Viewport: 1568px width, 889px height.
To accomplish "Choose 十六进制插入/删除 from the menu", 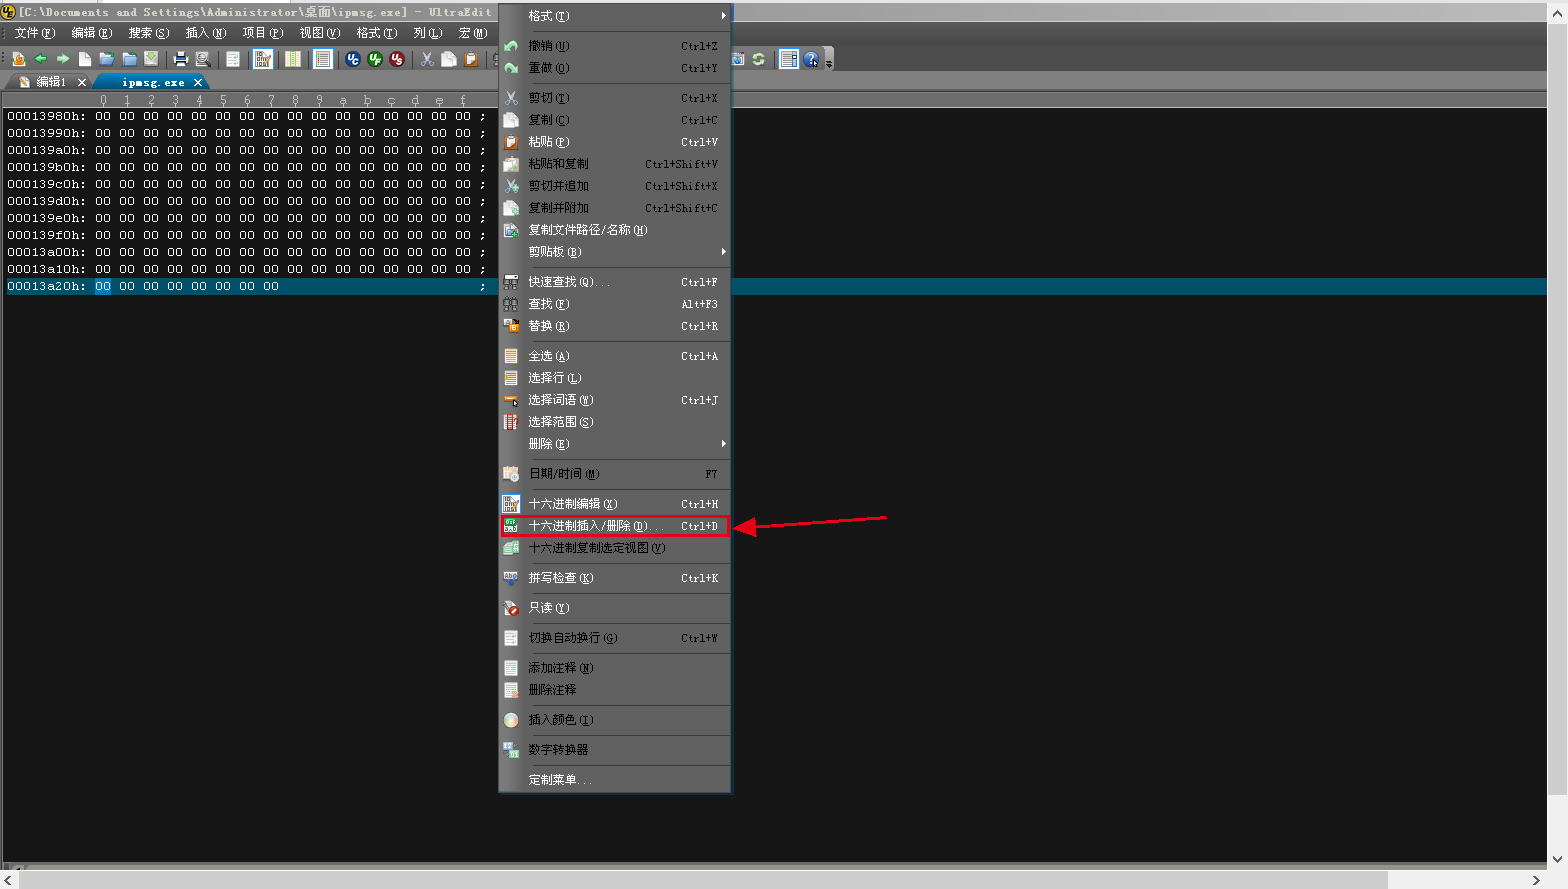I will pyautogui.click(x=615, y=526).
